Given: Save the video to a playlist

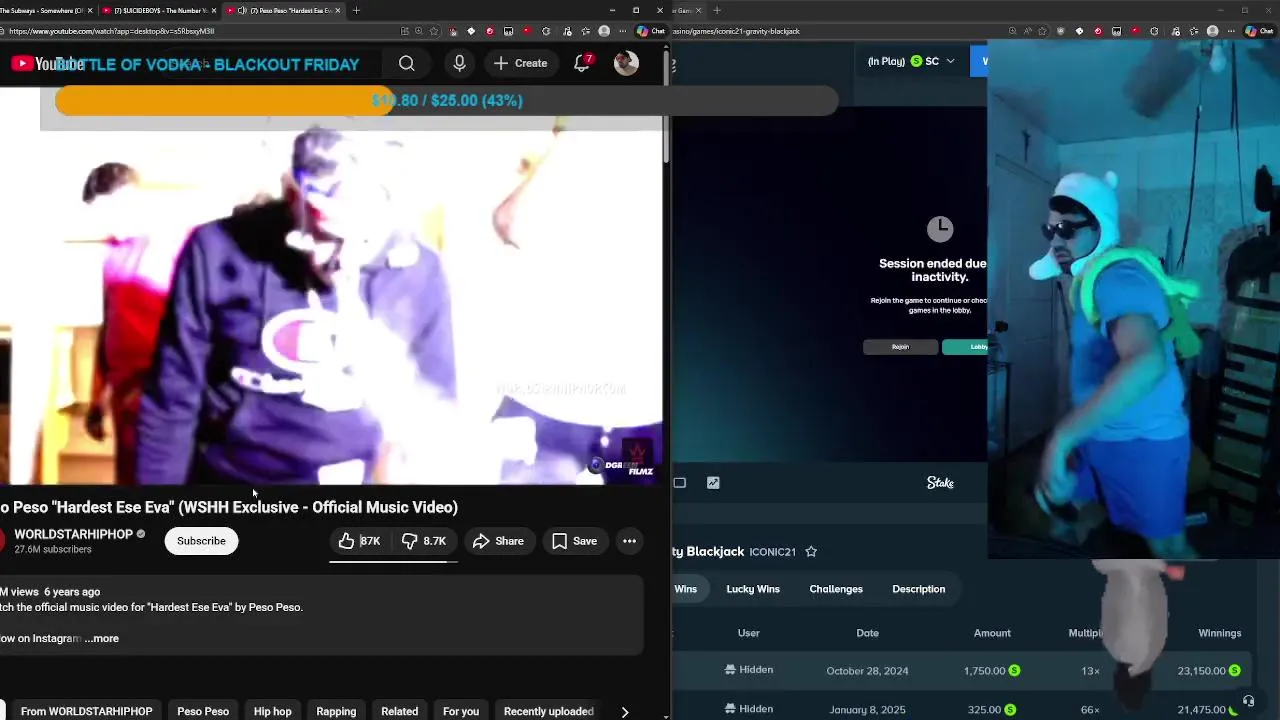Looking at the screenshot, I should pyautogui.click(x=574, y=541).
